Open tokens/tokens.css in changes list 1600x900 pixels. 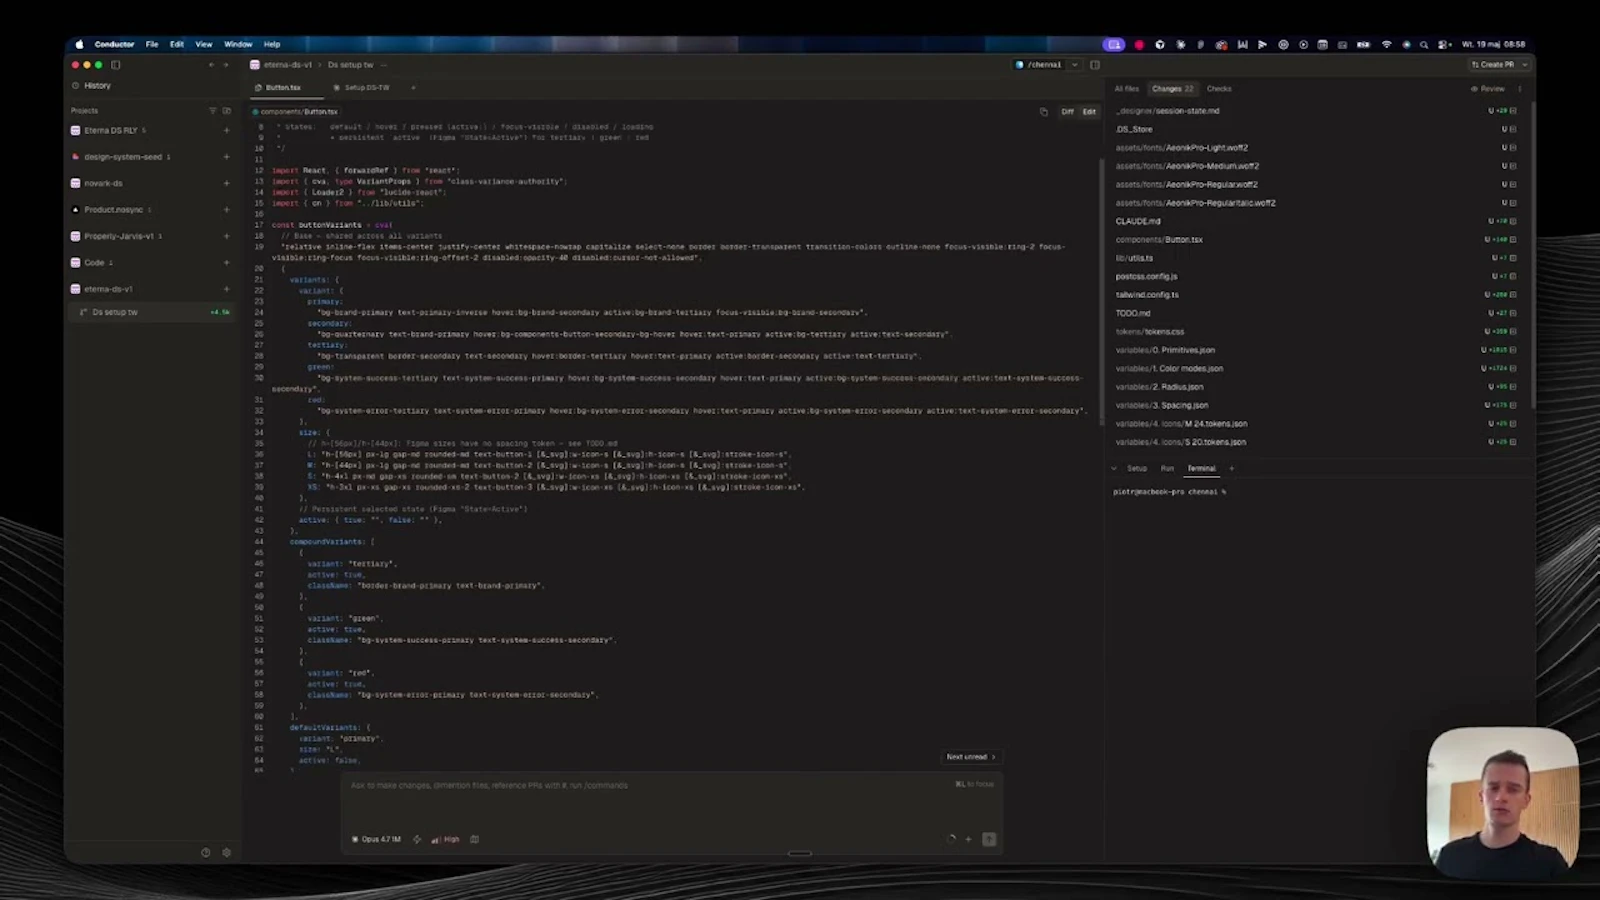pyautogui.click(x=1150, y=332)
